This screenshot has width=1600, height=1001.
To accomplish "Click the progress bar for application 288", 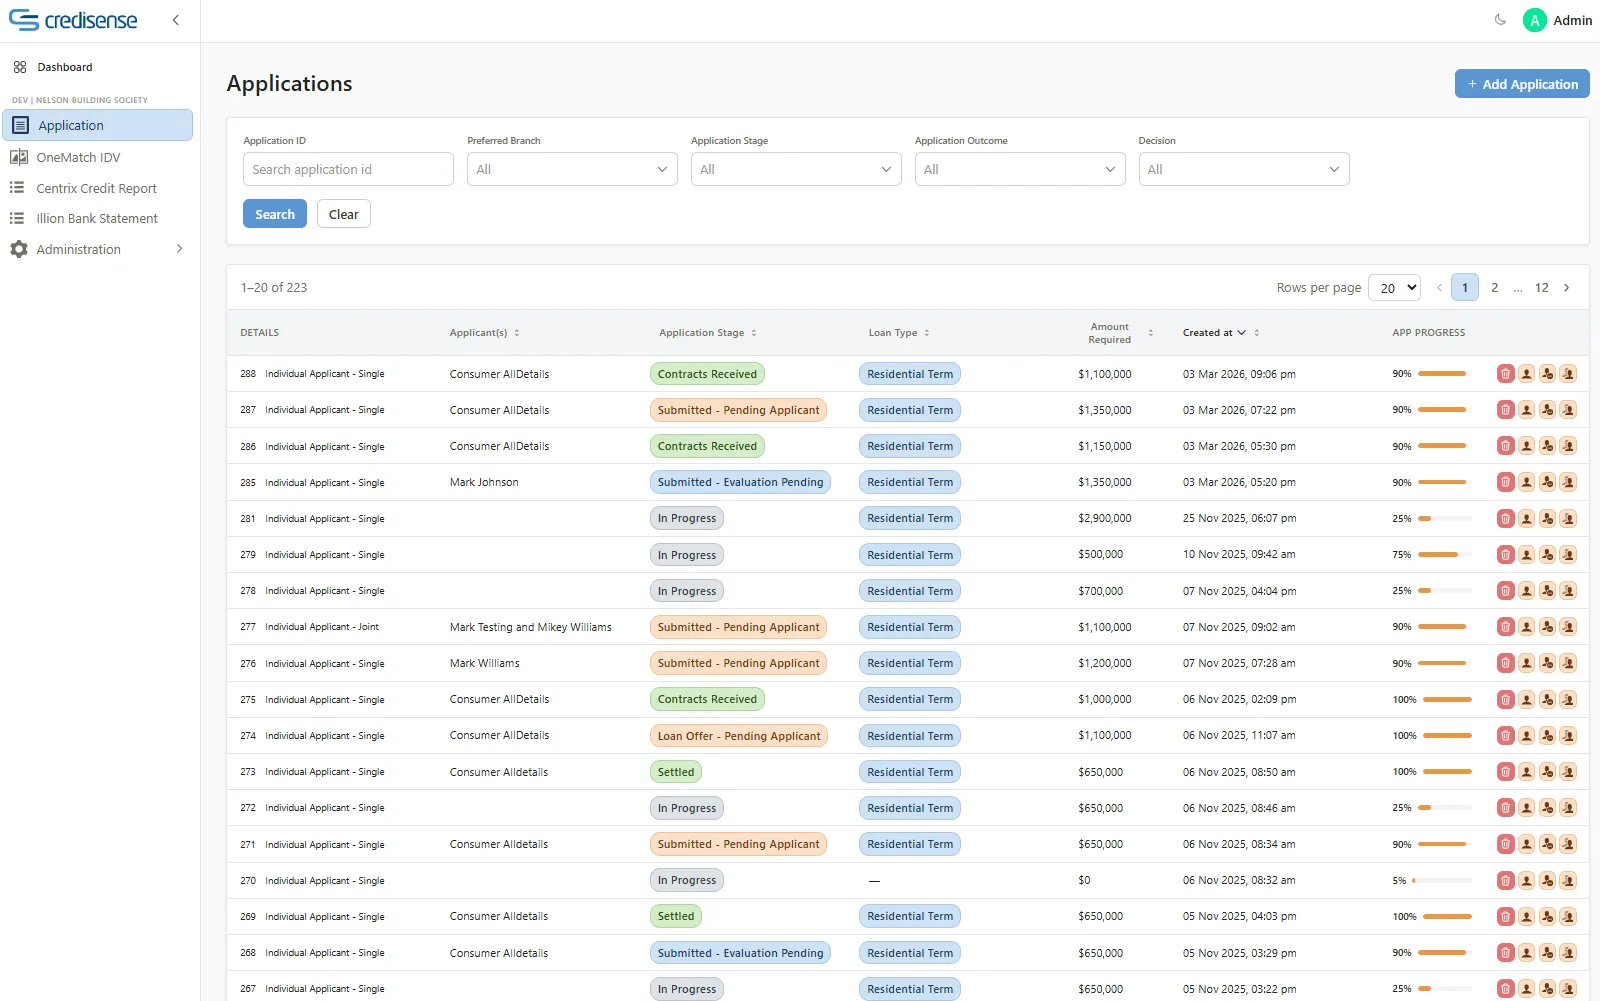I will (1445, 374).
